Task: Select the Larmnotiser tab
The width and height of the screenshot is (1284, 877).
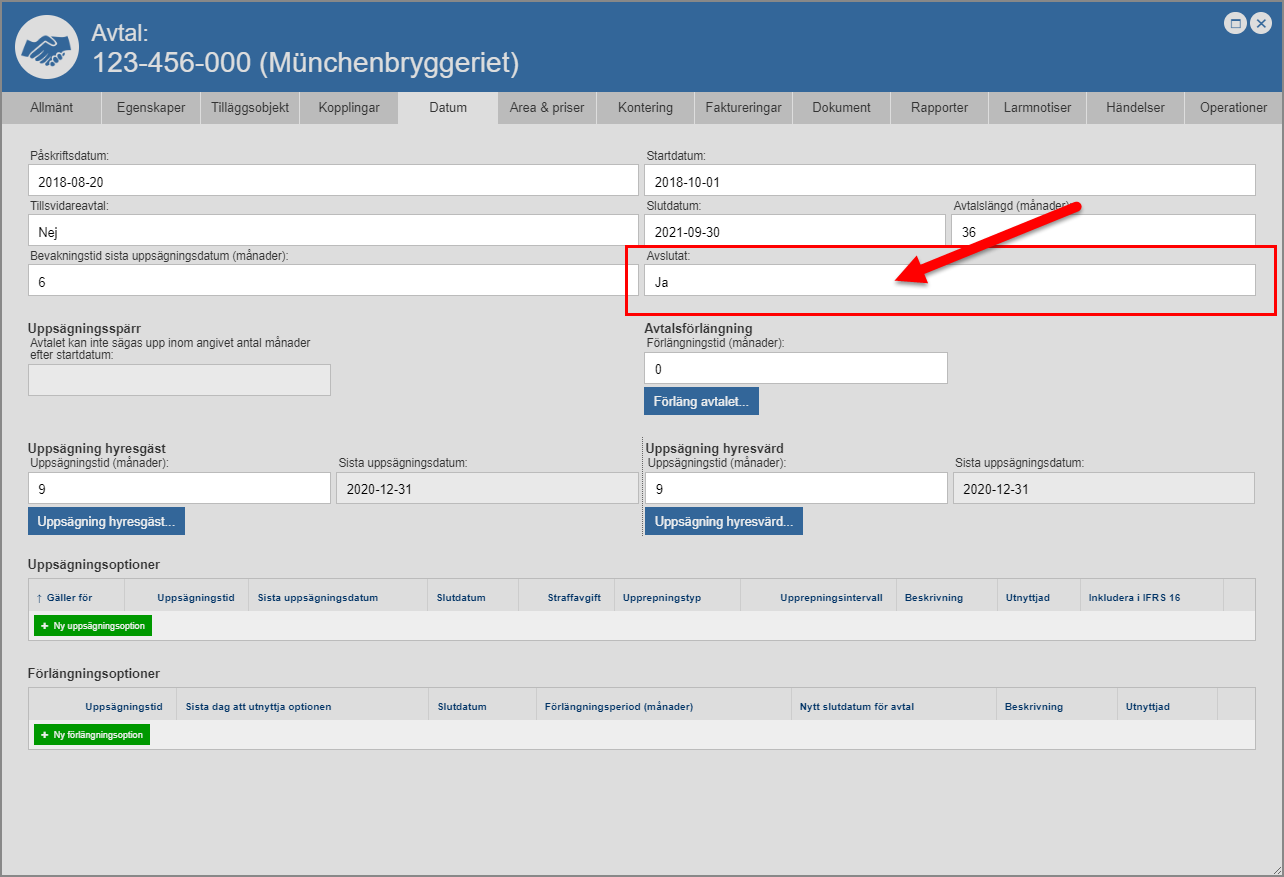Action: coord(1037,108)
